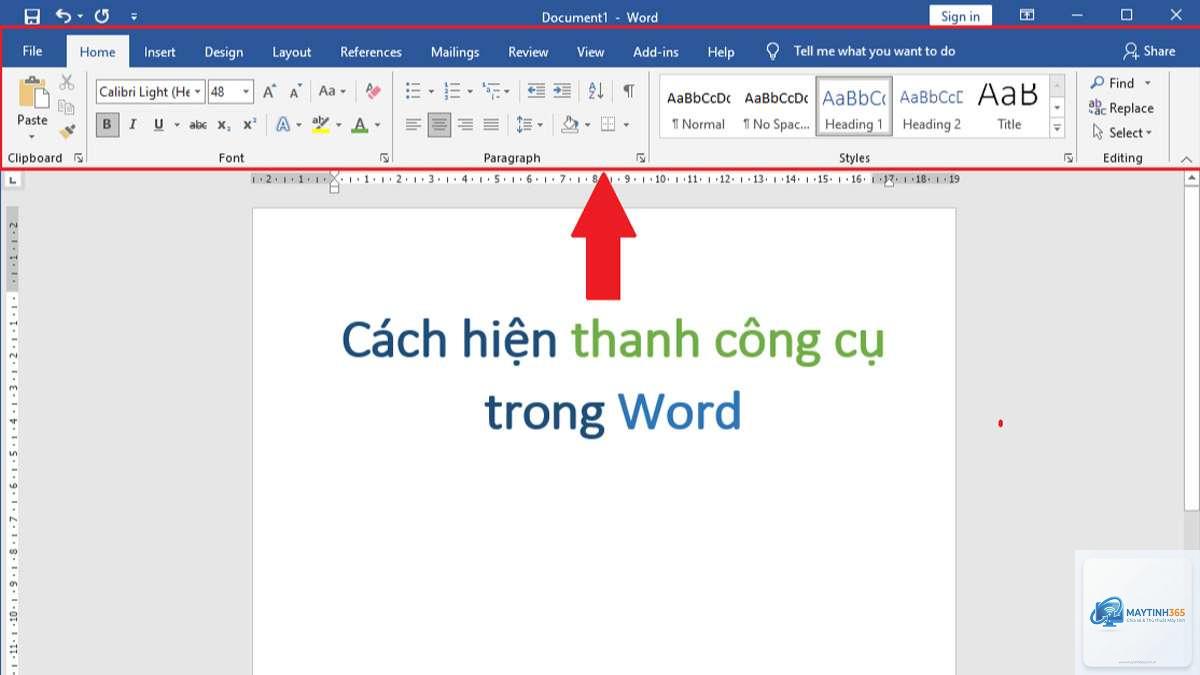Select Justify alignment
This screenshot has width=1200, height=675.
coord(491,125)
